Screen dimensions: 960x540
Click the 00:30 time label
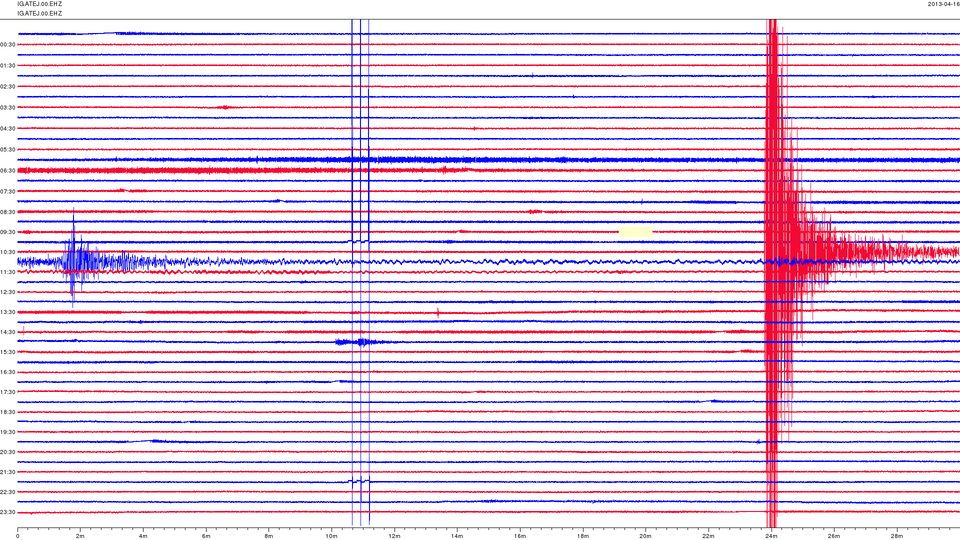pos(8,45)
